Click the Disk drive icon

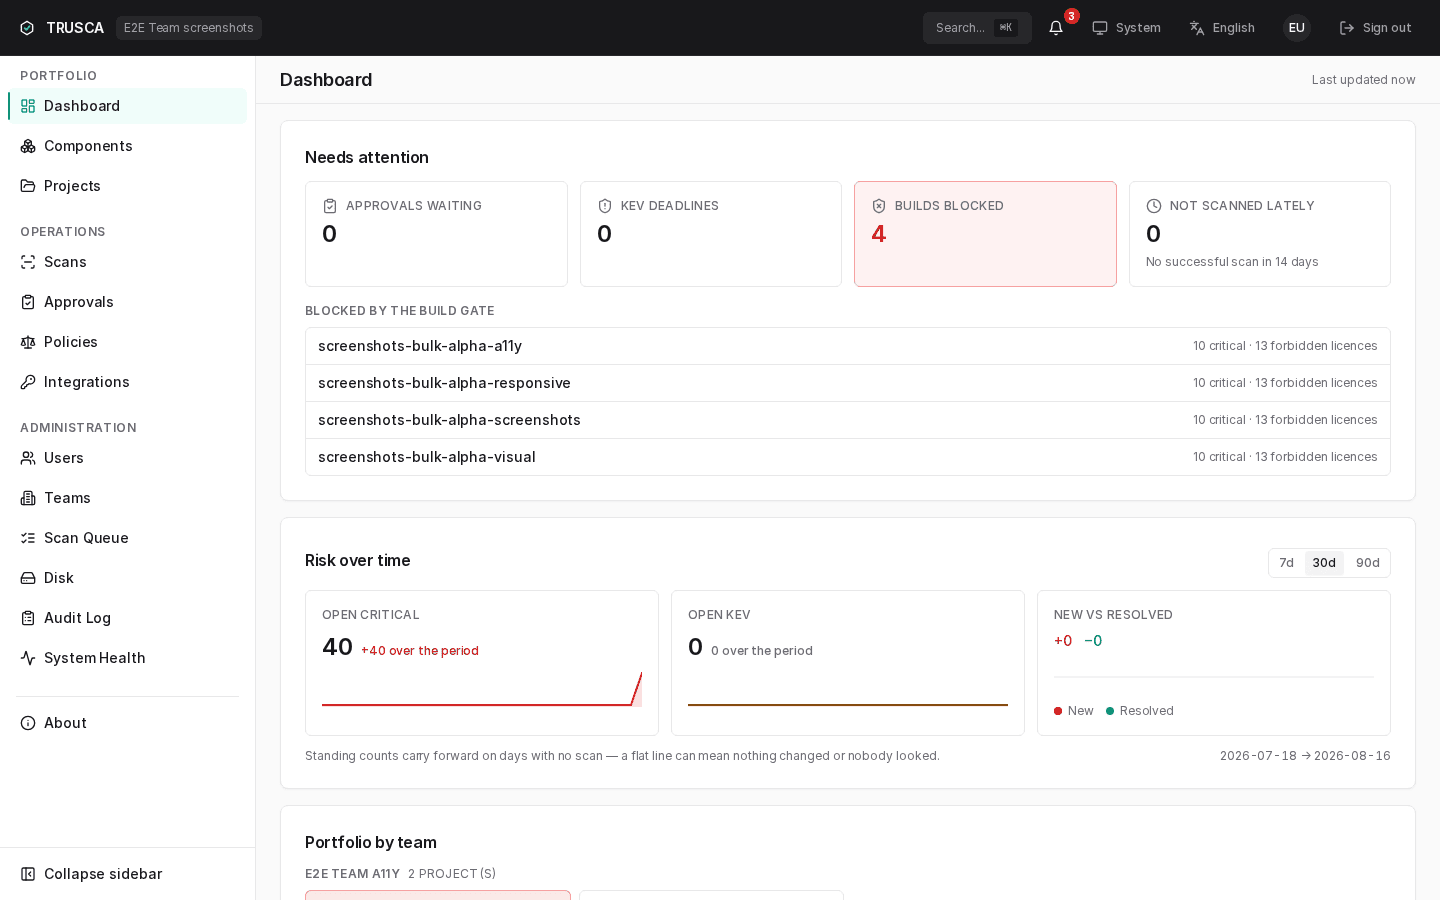click(x=28, y=578)
